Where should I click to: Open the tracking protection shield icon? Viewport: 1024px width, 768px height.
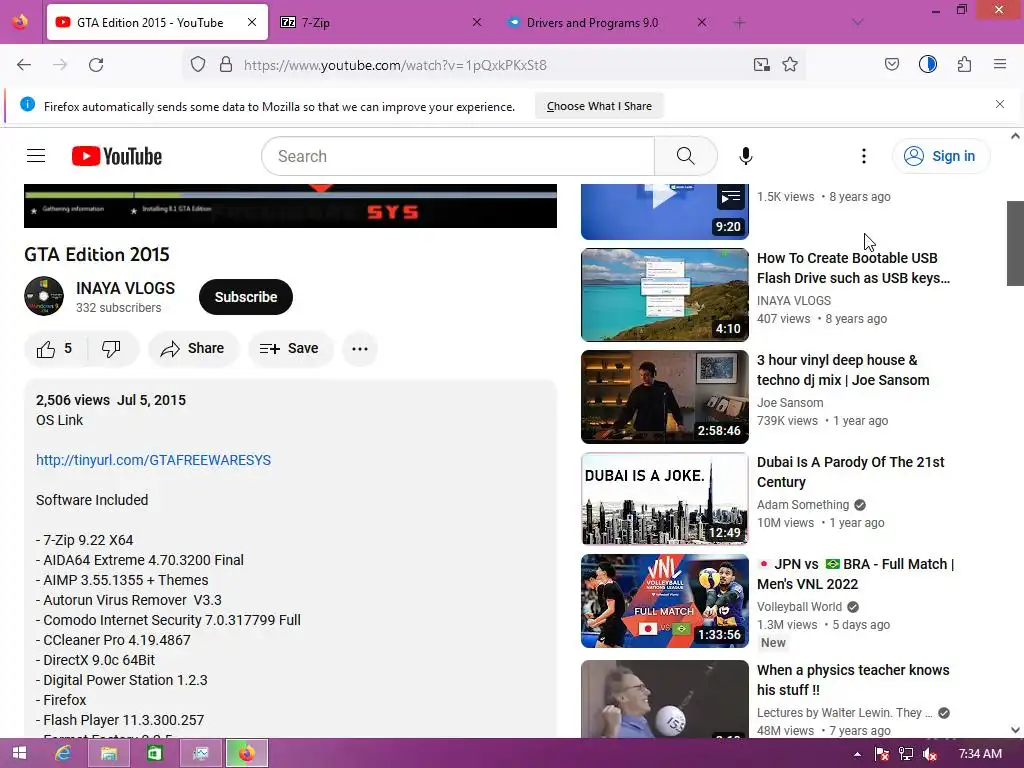pos(198,65)
